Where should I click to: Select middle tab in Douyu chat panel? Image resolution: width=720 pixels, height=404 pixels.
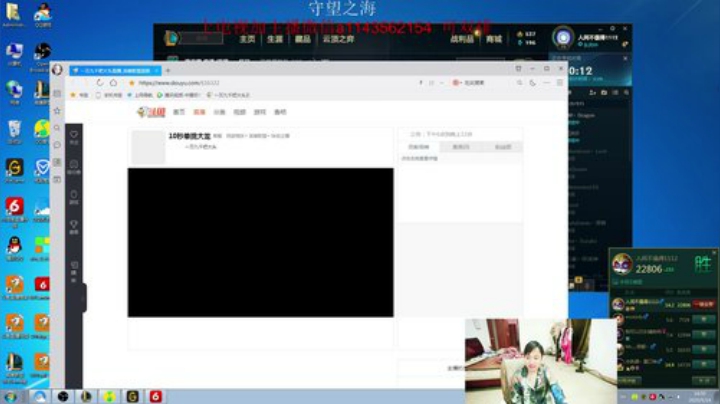tap(461, 147)
